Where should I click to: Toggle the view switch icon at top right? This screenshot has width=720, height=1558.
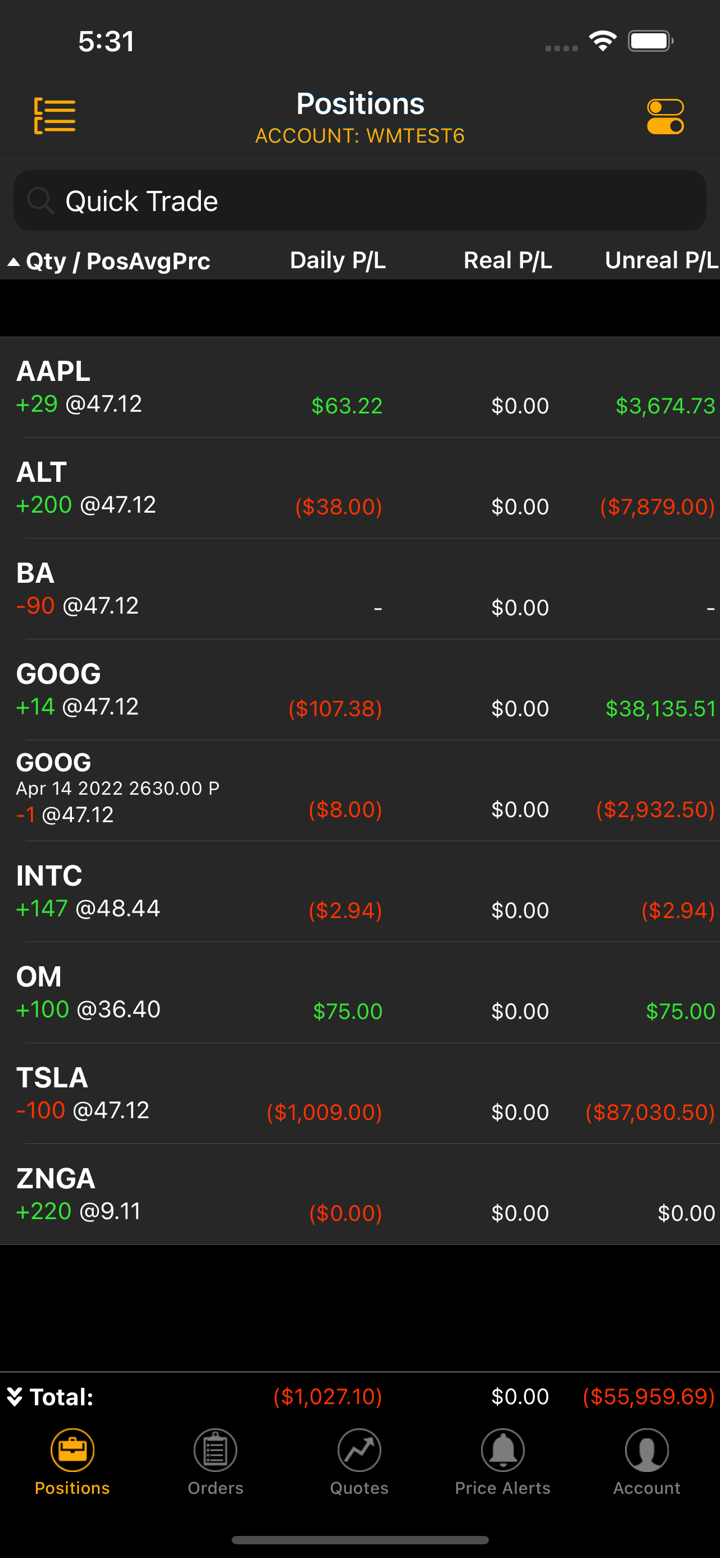(x=665, y=116)
